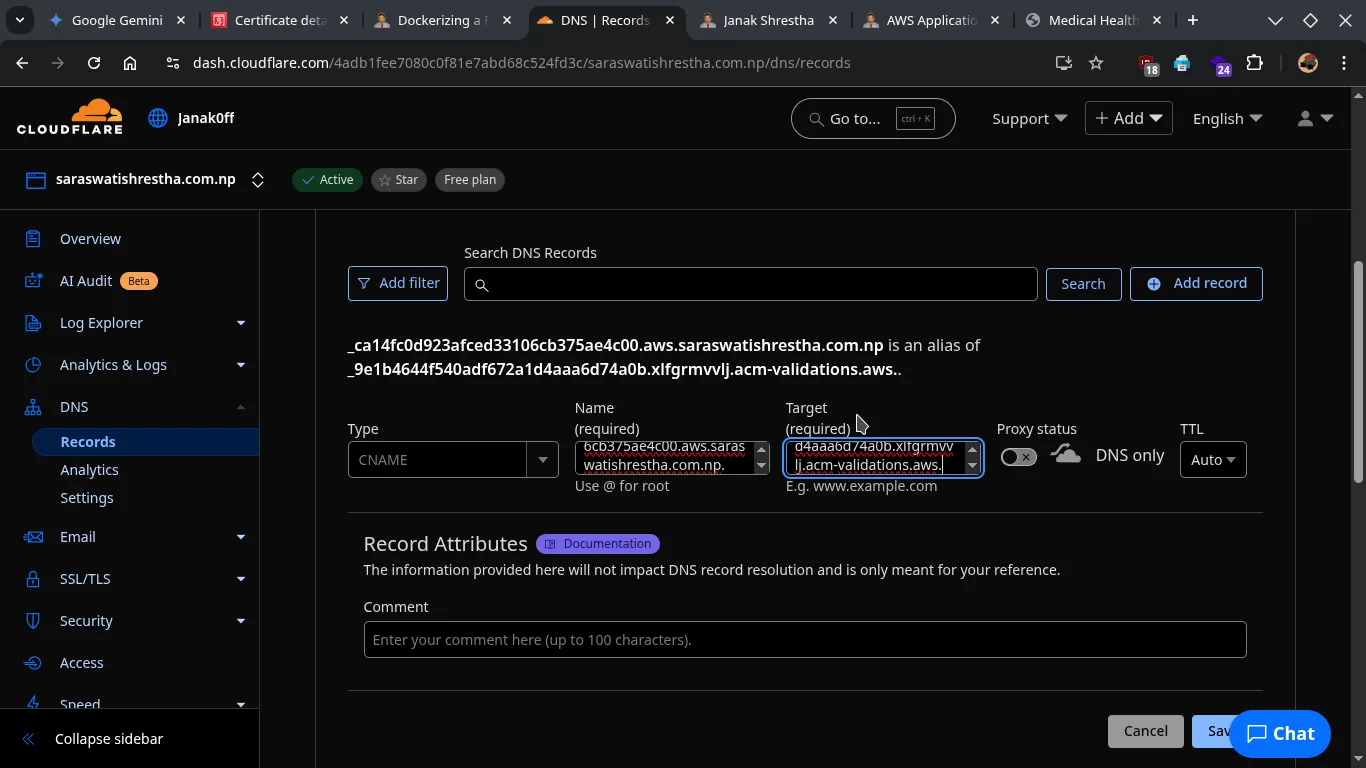Open the browser Extensions puzzle icon
This screenshot has width=1366, height=768.
coord(1254,63)
